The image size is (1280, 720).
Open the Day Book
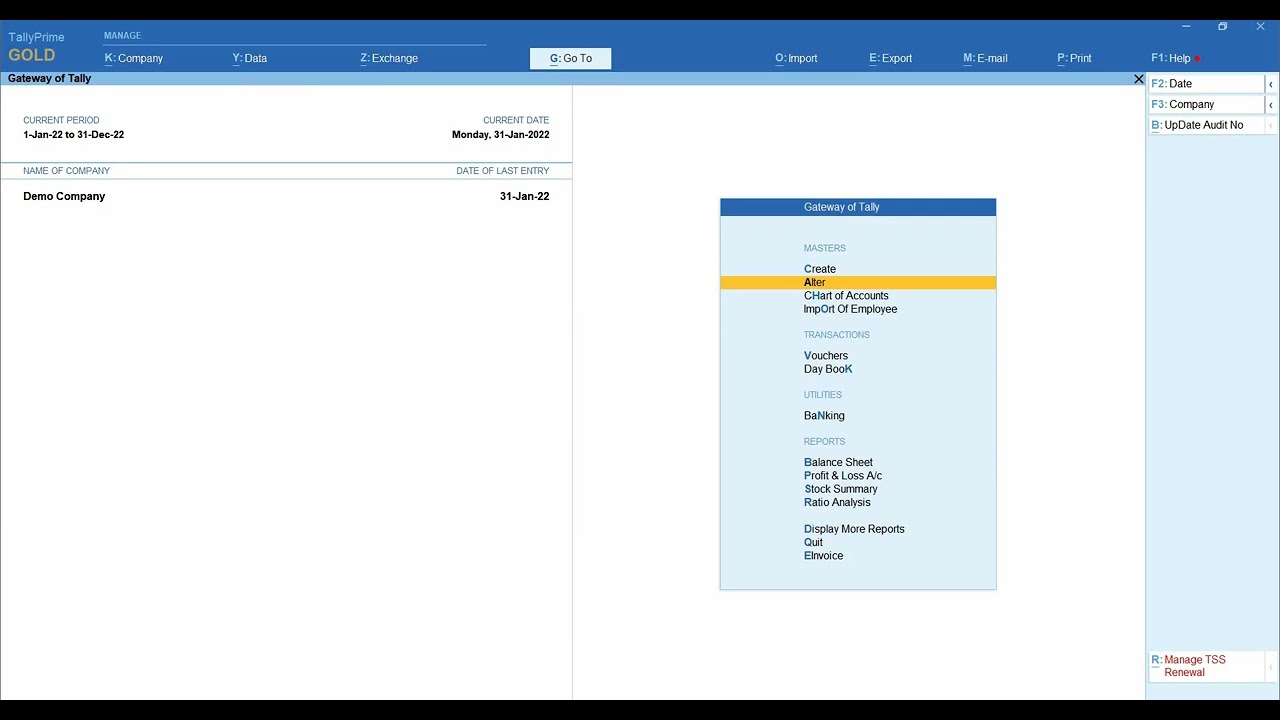point(828,369)
